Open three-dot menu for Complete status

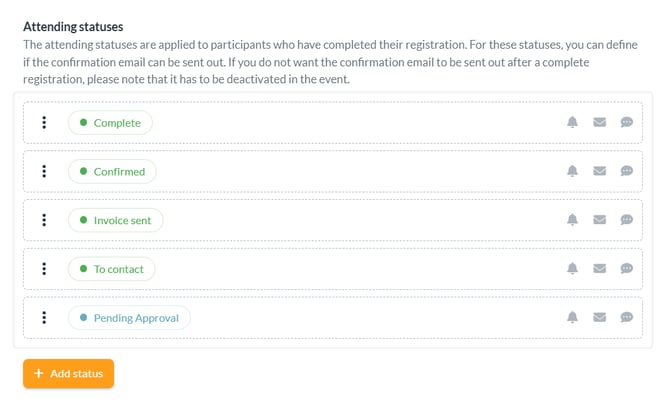pyautogui.click(x=44, y=123)
